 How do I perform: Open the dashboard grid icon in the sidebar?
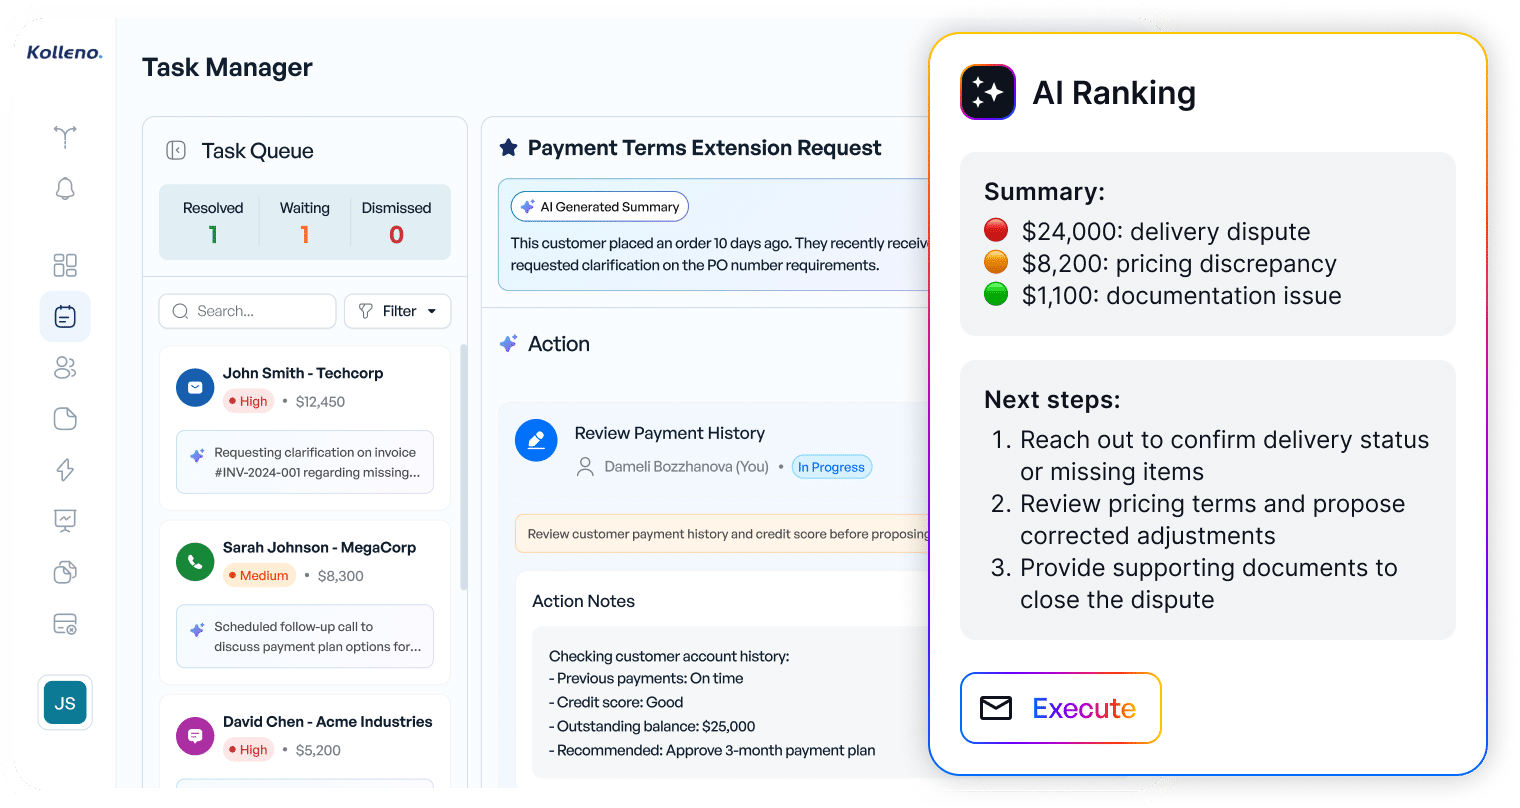(65, 265)
